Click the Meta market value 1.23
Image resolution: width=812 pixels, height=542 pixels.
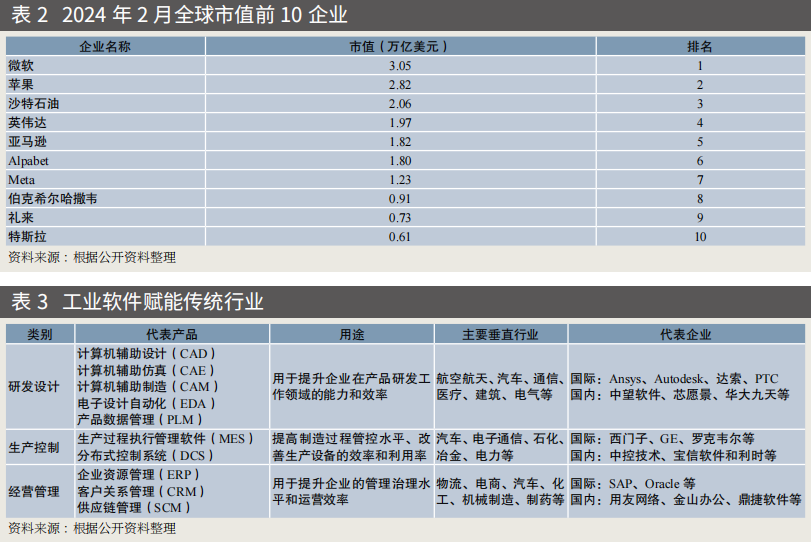coord(399,179)
